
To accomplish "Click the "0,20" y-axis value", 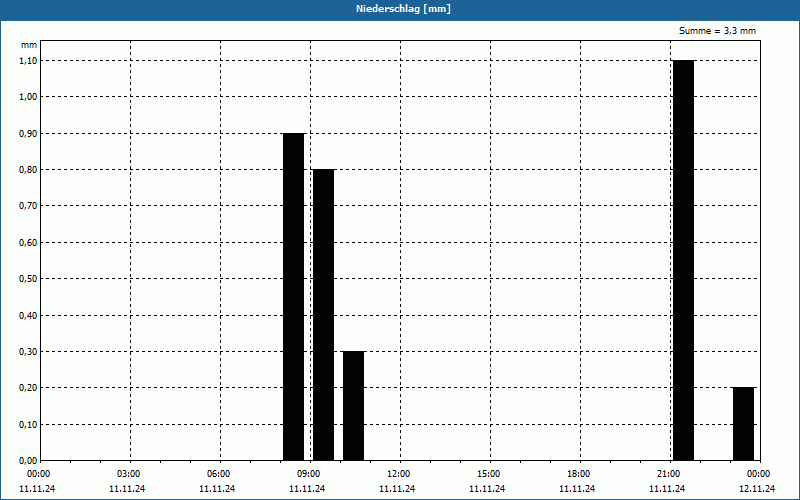I will pyautogui.click(x=28, y=388).
